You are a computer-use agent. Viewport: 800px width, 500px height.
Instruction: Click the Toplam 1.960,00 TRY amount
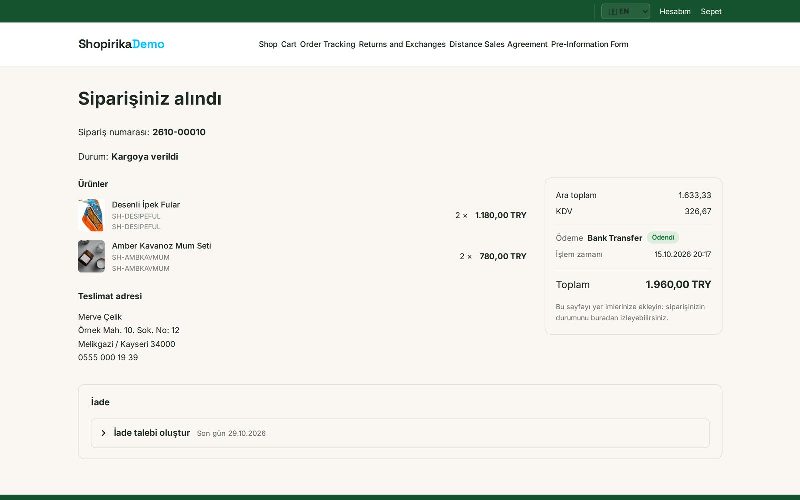(x=678, y=285)
